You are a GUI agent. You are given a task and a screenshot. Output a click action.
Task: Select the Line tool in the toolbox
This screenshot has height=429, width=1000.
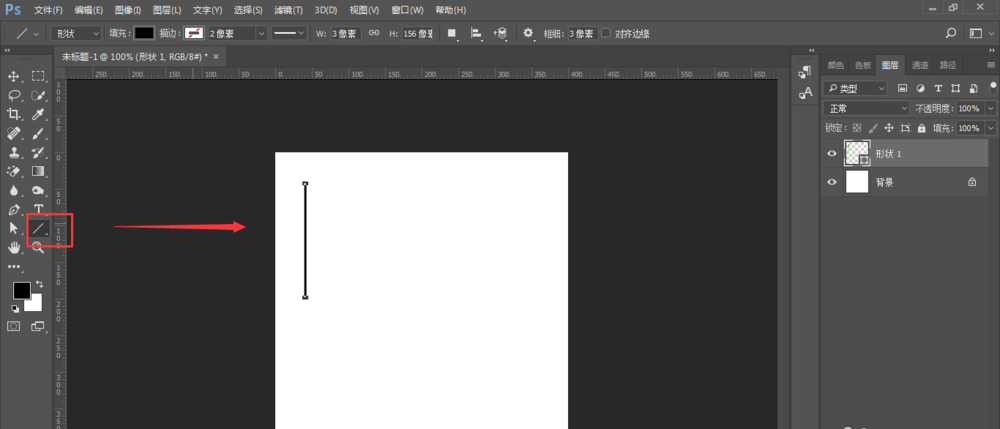(38, 228)
